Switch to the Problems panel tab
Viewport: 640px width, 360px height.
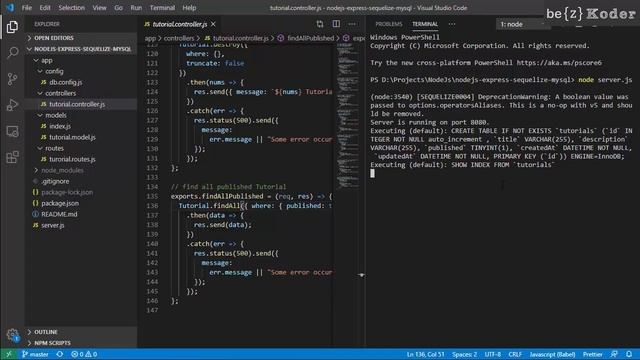(x=389, y=24)
